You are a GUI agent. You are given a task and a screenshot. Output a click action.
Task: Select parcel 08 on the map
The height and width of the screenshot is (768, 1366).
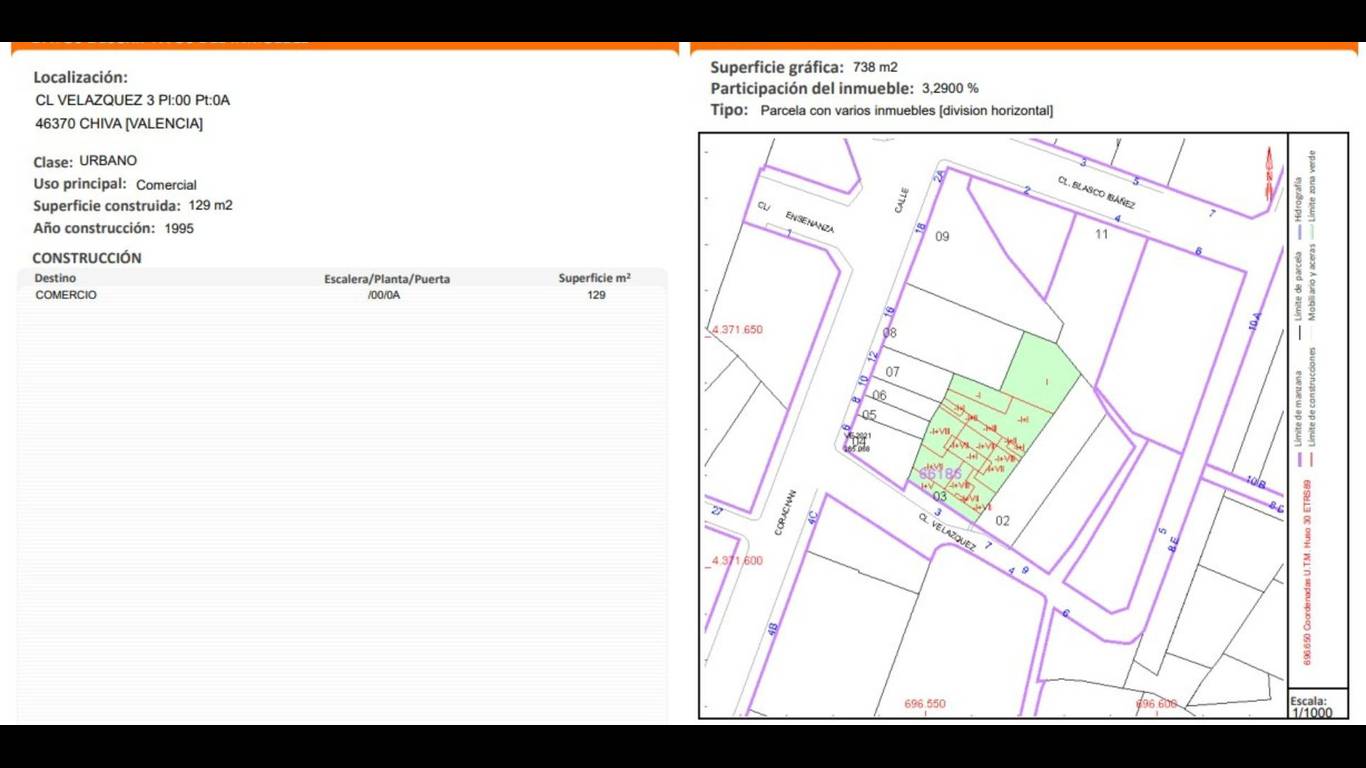[x=889, y=333]
